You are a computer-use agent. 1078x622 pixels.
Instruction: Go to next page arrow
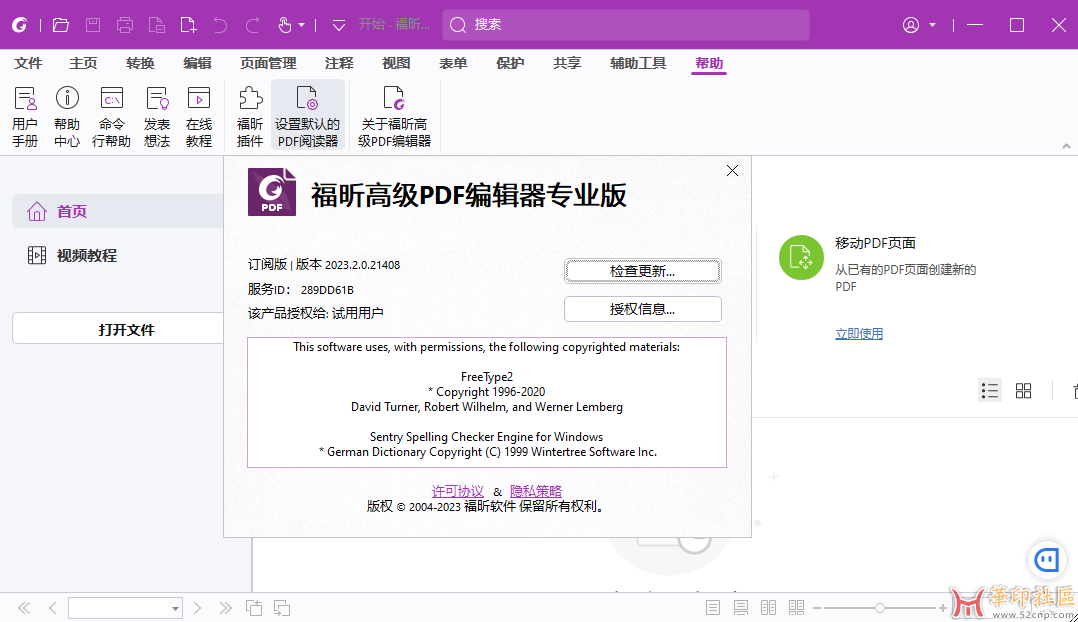197,608
